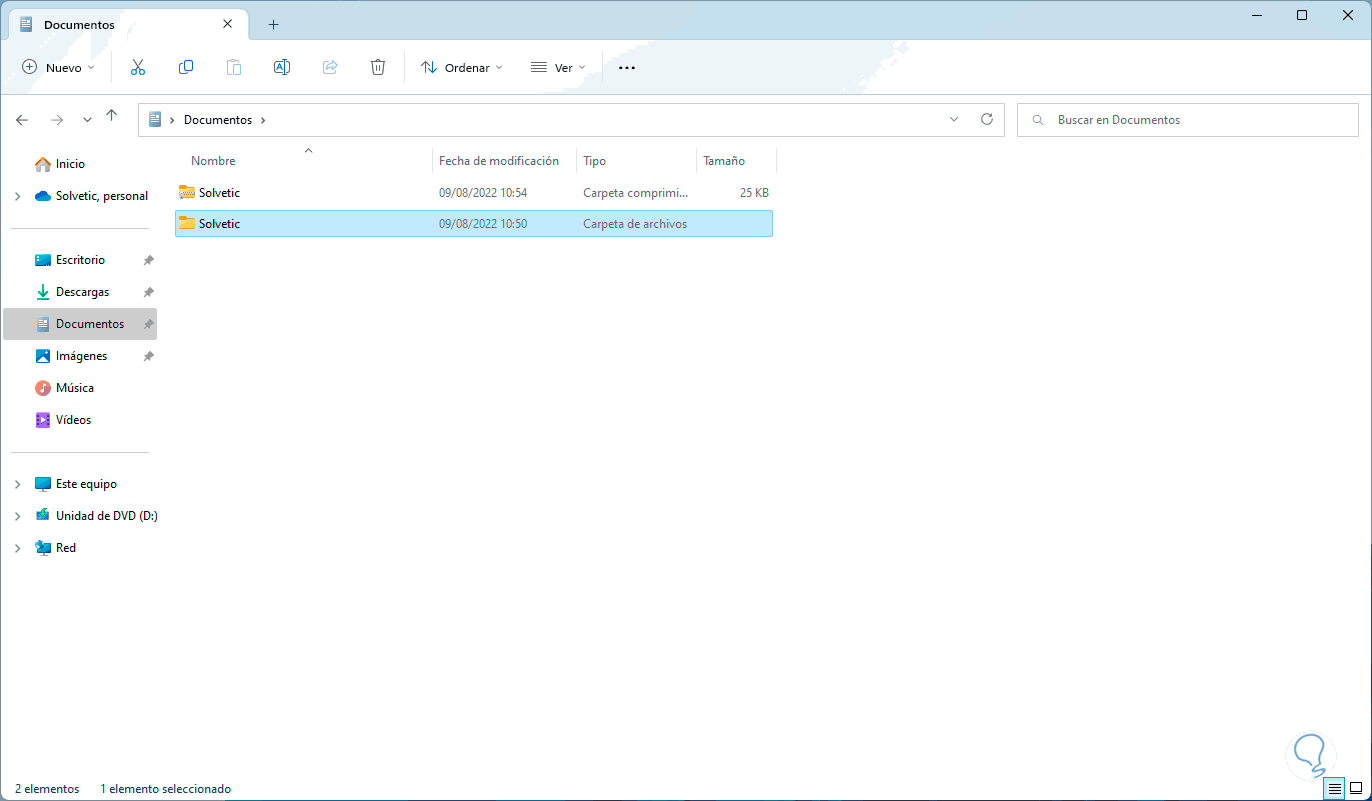This screenshot has width=1372, height=801.
Task: Sort by the Nombre column header
Action: (x=213, y=161)
